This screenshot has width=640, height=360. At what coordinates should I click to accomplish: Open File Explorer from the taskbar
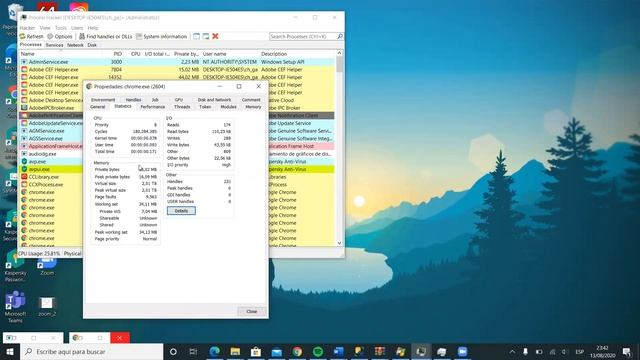(235, 351)
